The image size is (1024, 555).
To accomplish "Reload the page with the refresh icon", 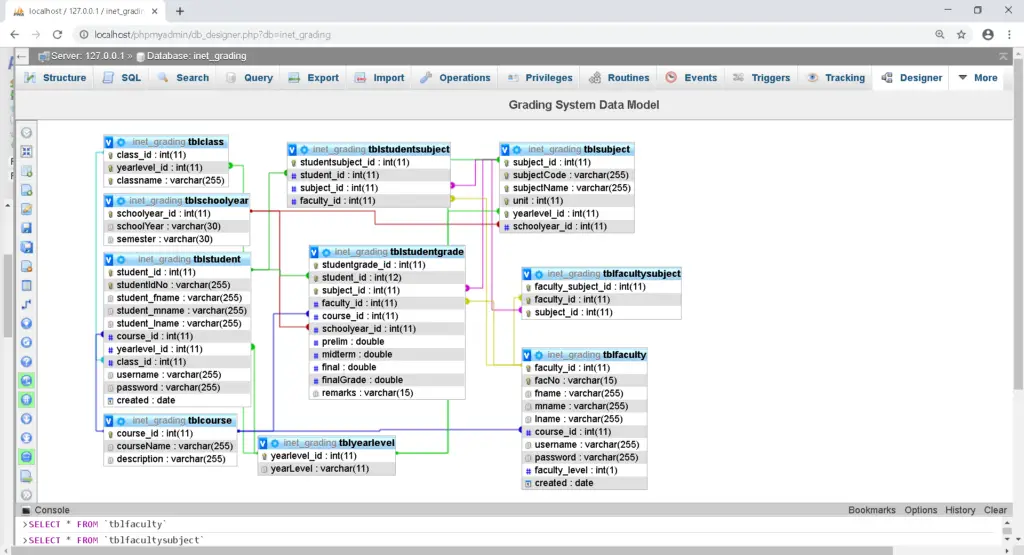I will [x=58, y=34].
